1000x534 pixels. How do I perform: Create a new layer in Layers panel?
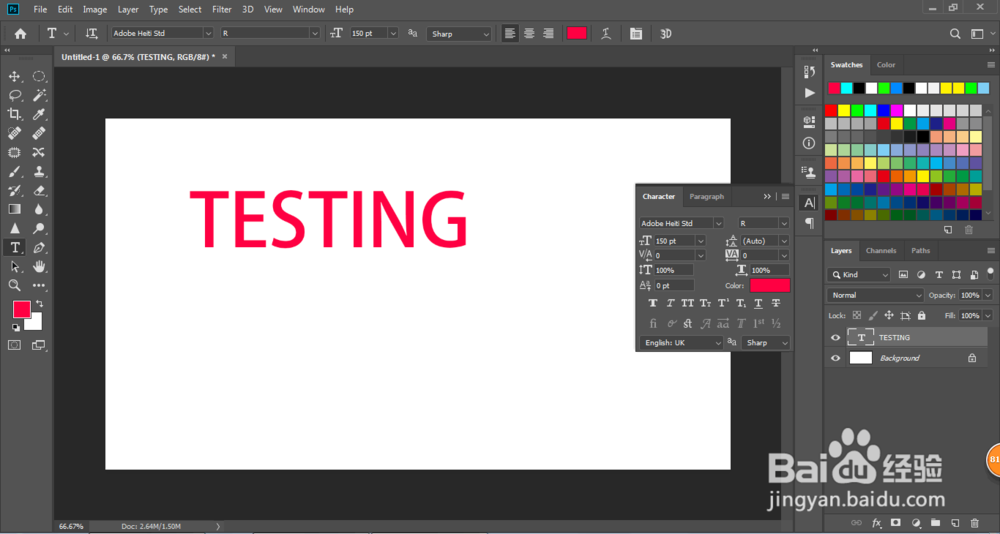point(955,523)
